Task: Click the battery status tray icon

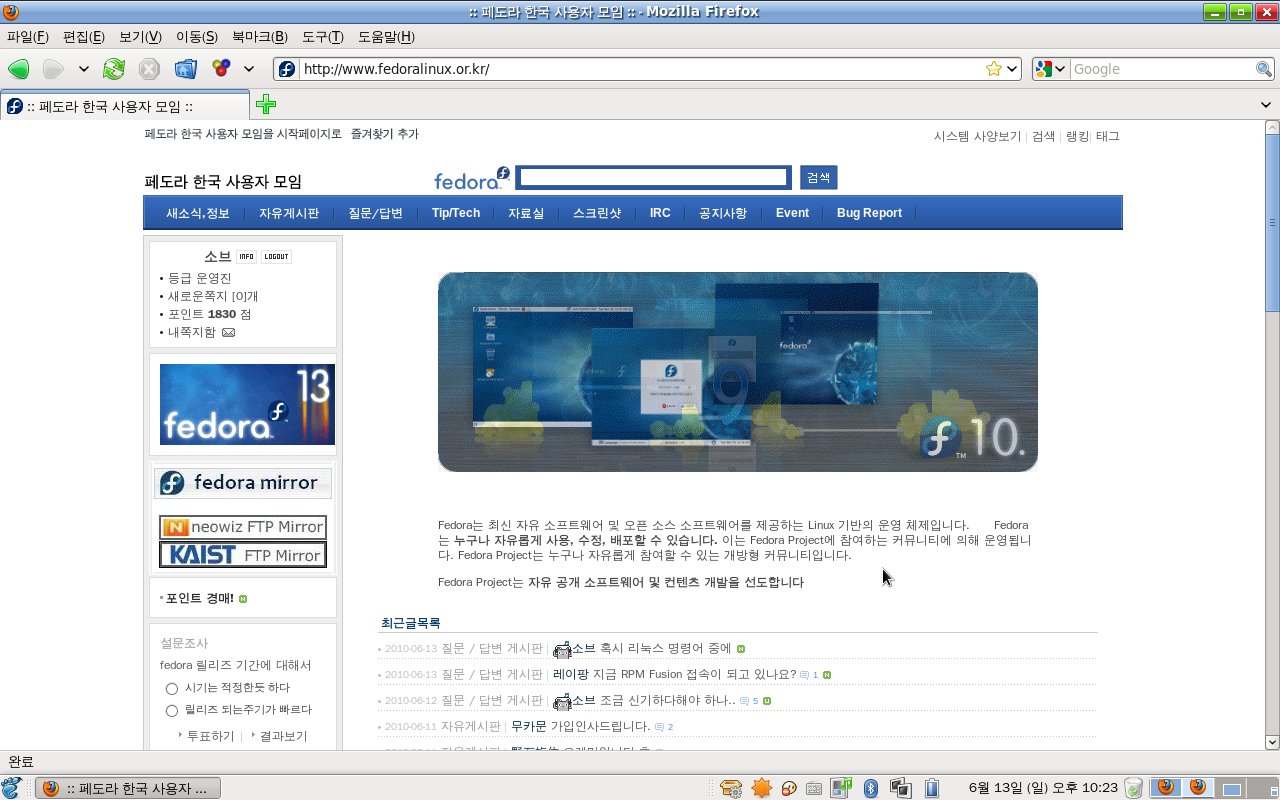Action: click(931, 788)
